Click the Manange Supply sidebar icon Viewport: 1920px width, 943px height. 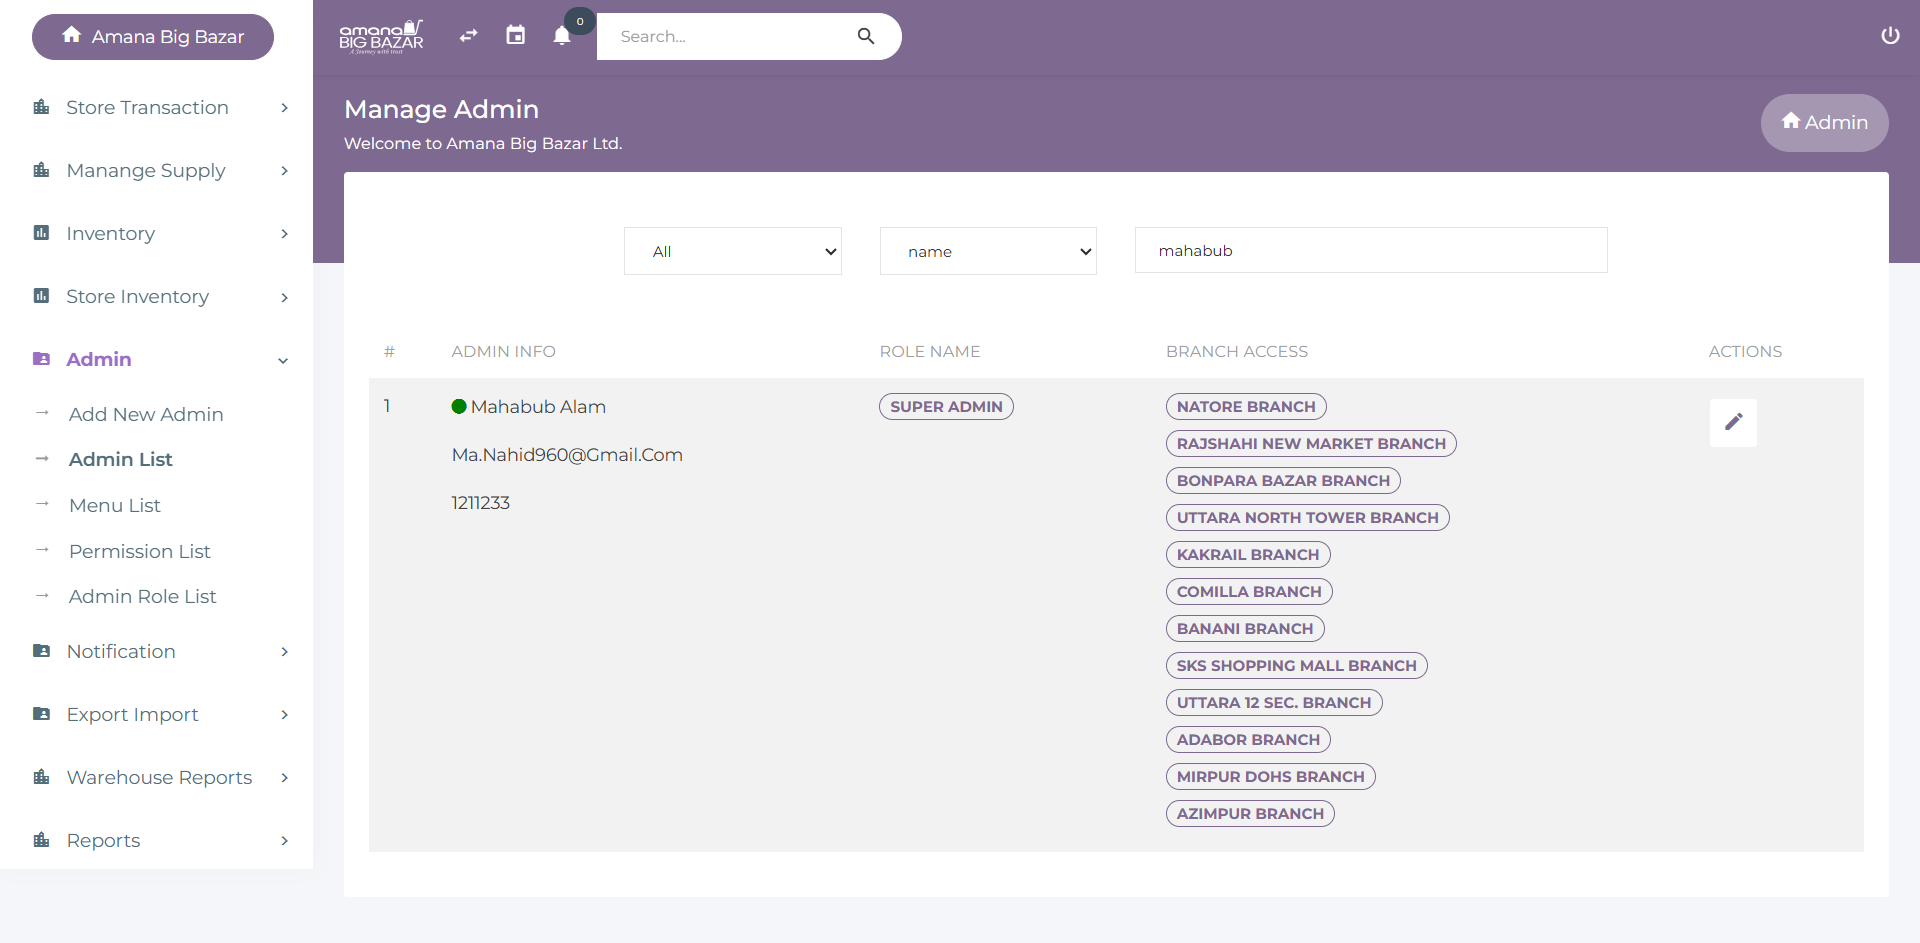click(41, 170)
